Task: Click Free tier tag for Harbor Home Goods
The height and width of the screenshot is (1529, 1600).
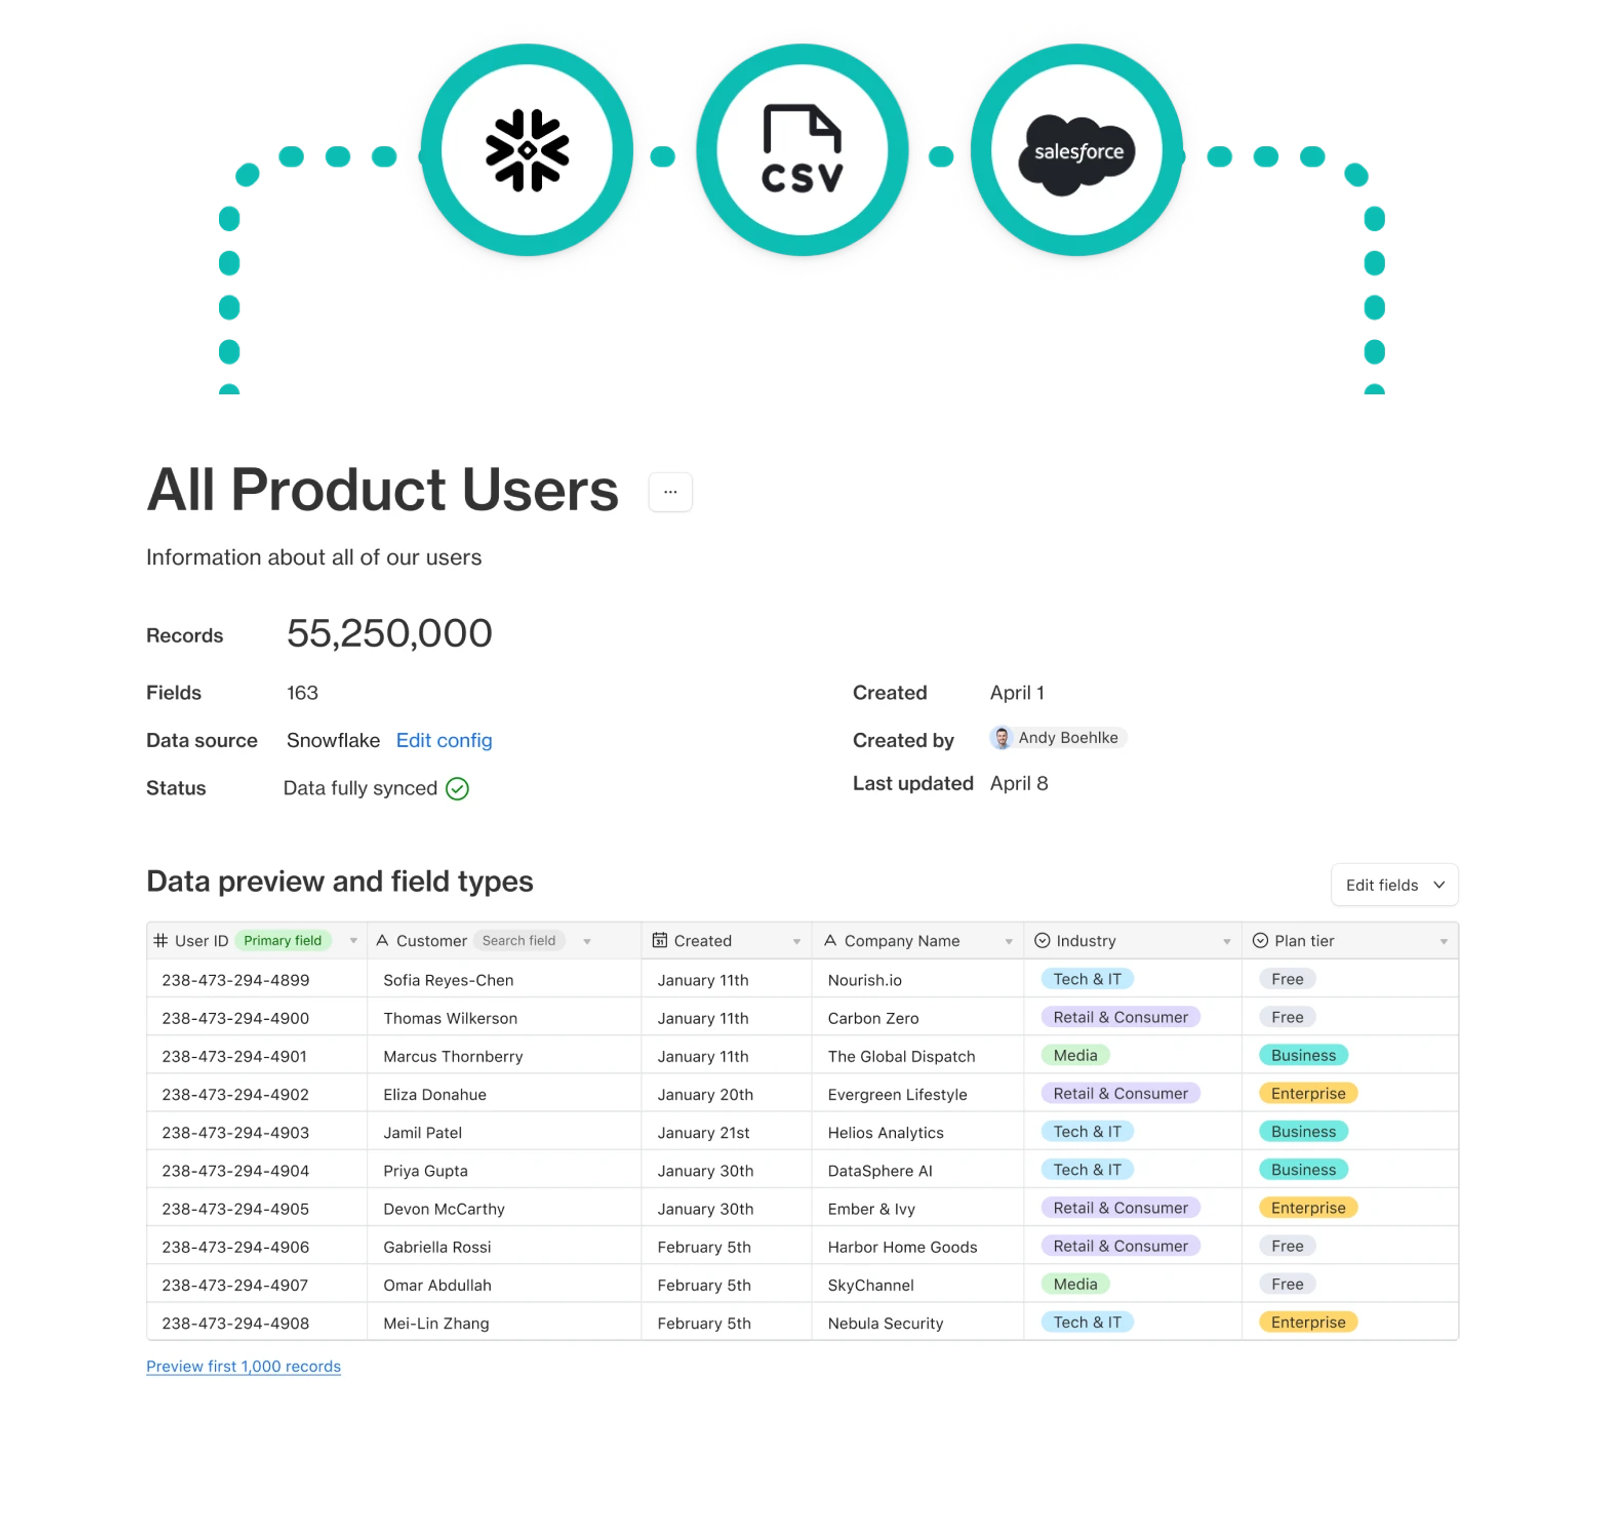Action: 1287,1247
